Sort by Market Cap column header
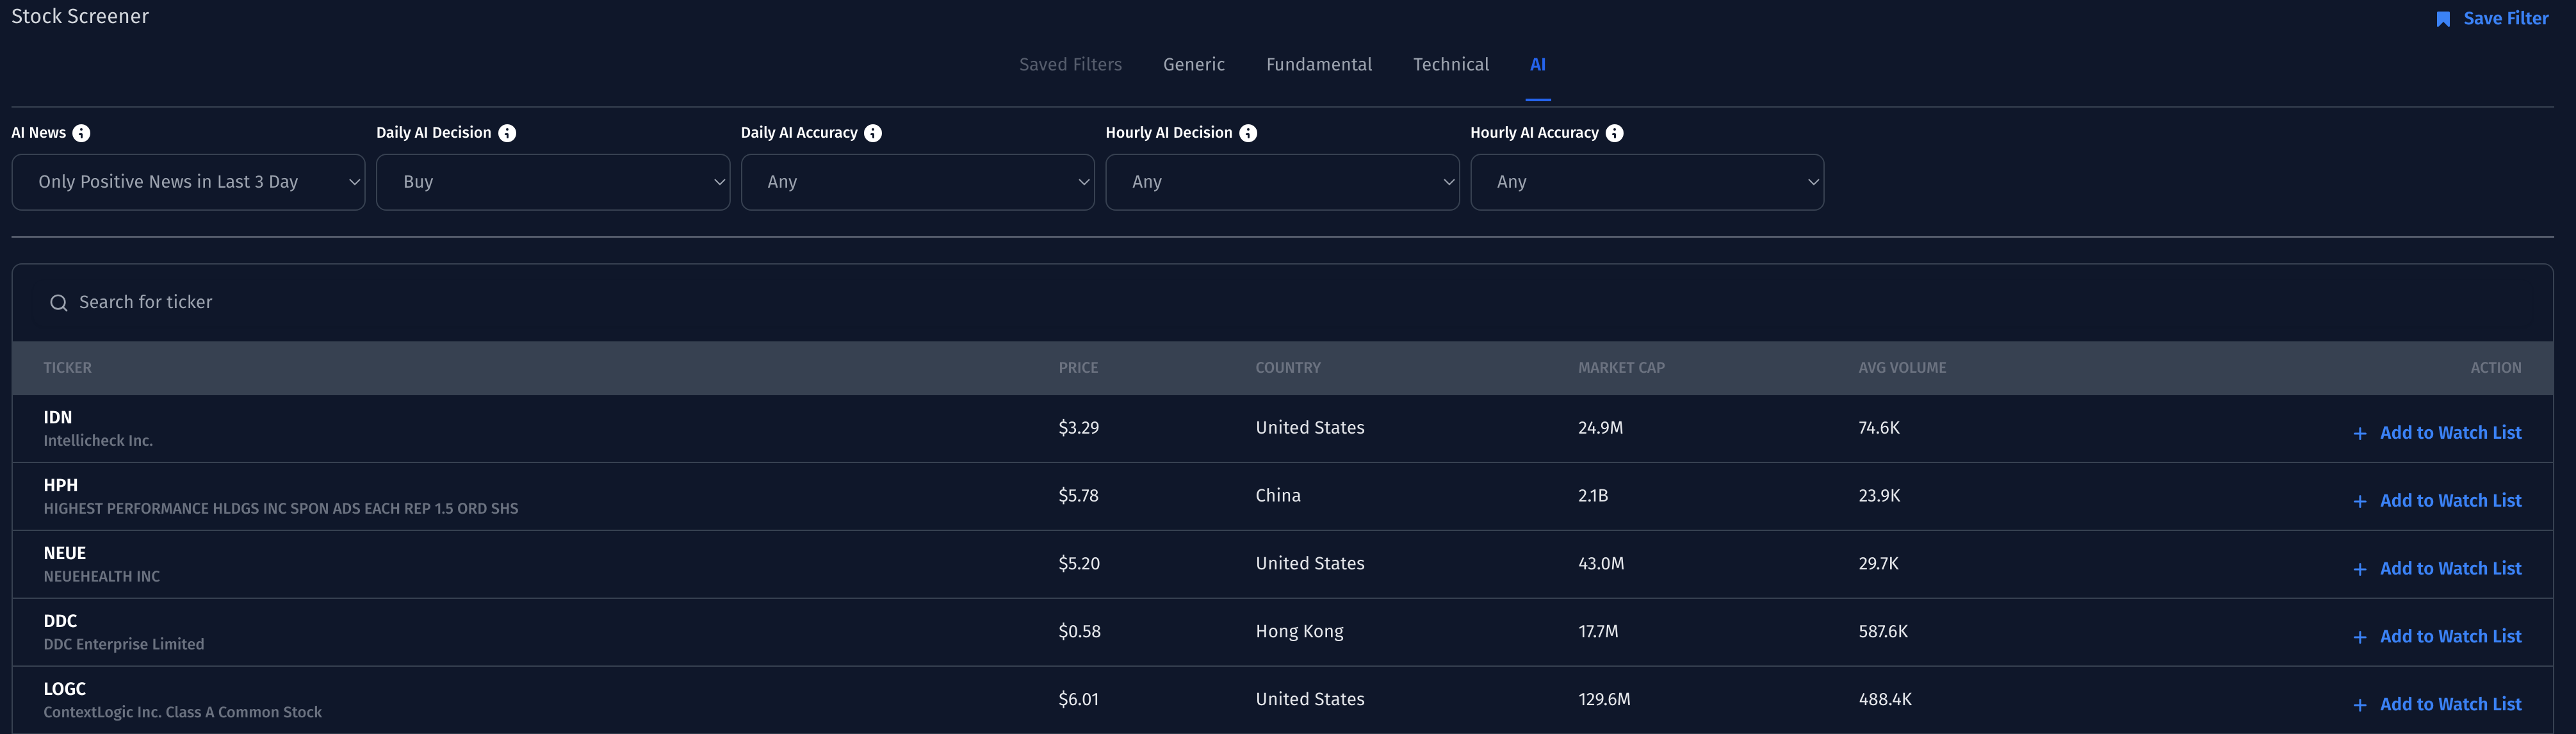The image size is (2576, 734). pyautogui.click(x=1621, y=368)
